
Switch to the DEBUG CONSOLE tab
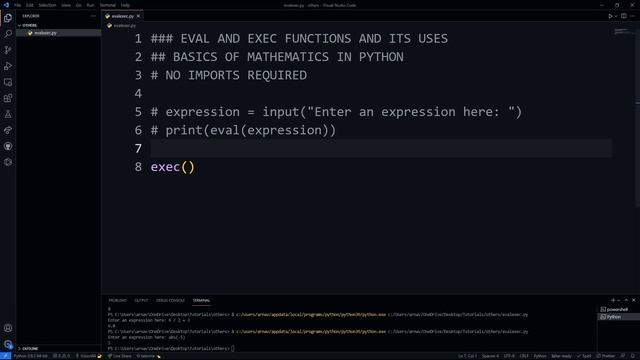(170, 300)
